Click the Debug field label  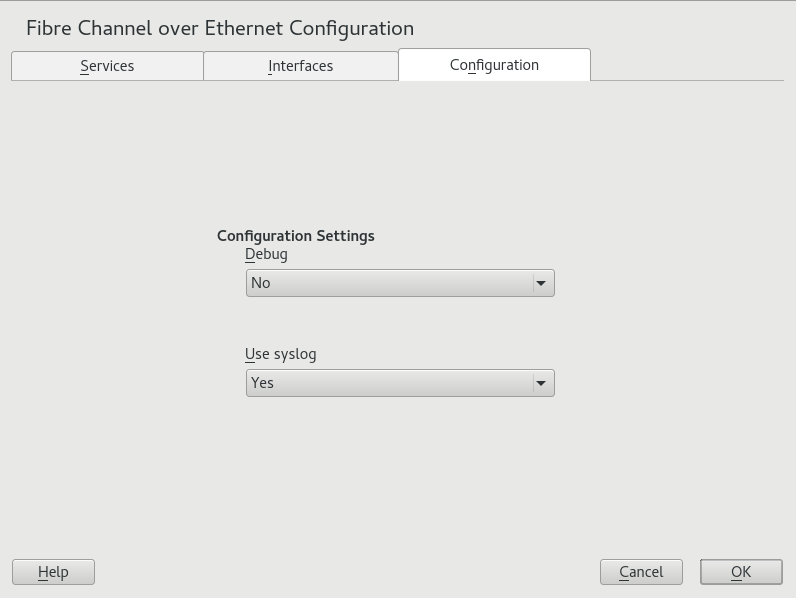coord(266,254)
